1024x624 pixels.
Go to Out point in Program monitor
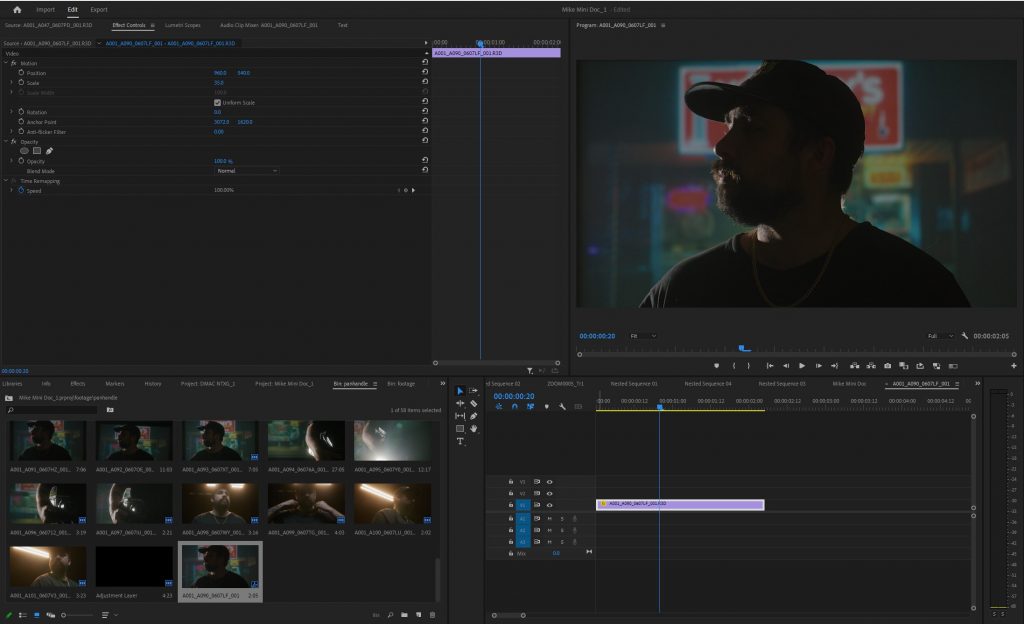coord(834,366)
